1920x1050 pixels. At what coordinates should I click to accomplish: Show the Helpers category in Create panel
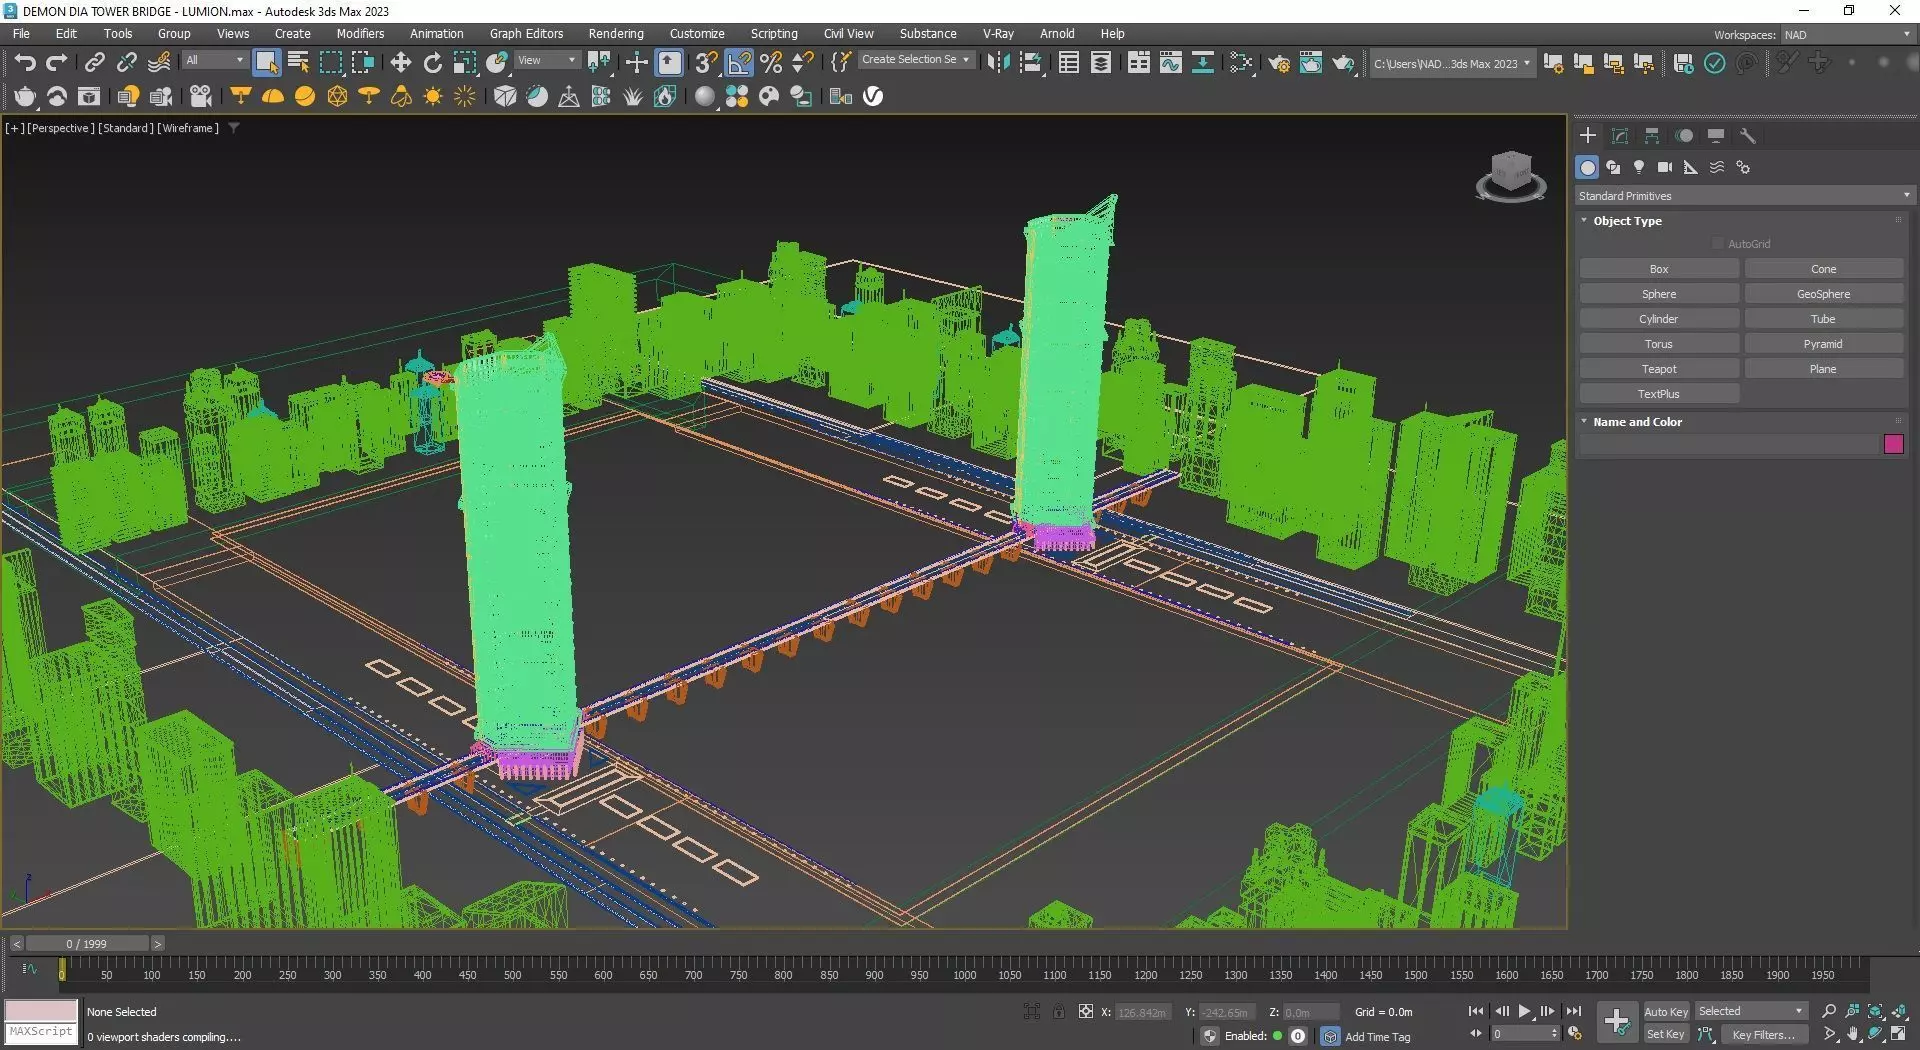[x=1691, y=167]
